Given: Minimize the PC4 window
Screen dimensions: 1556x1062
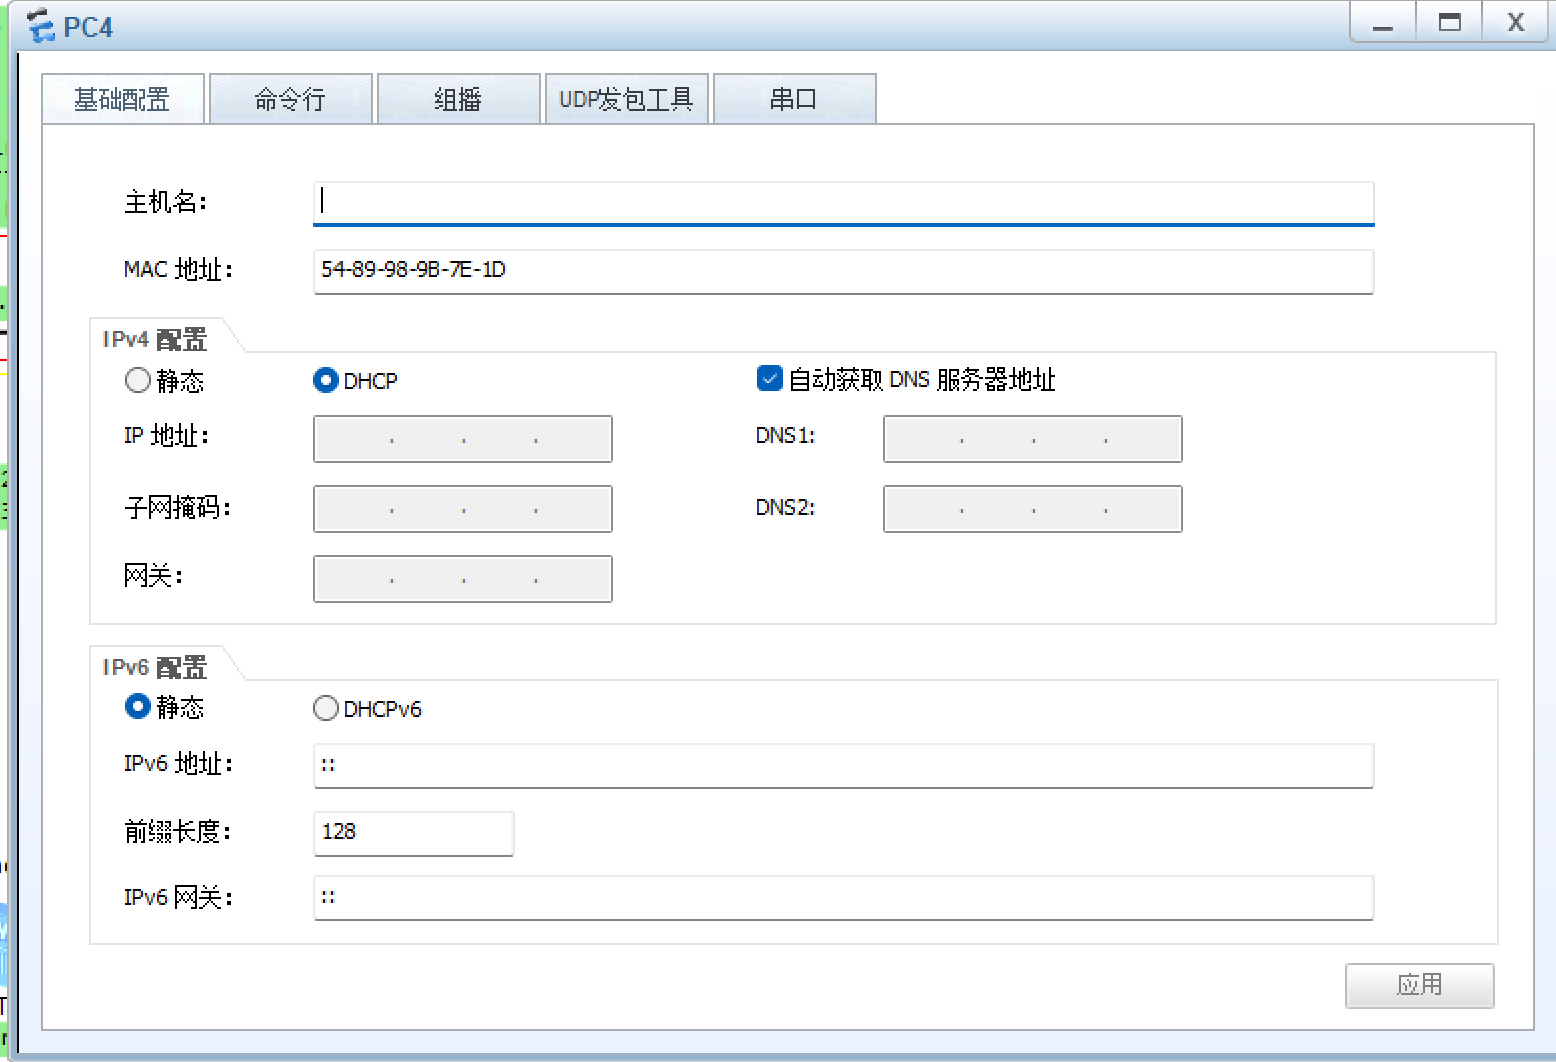Looking at the screenshot, I should (1383, 22).
